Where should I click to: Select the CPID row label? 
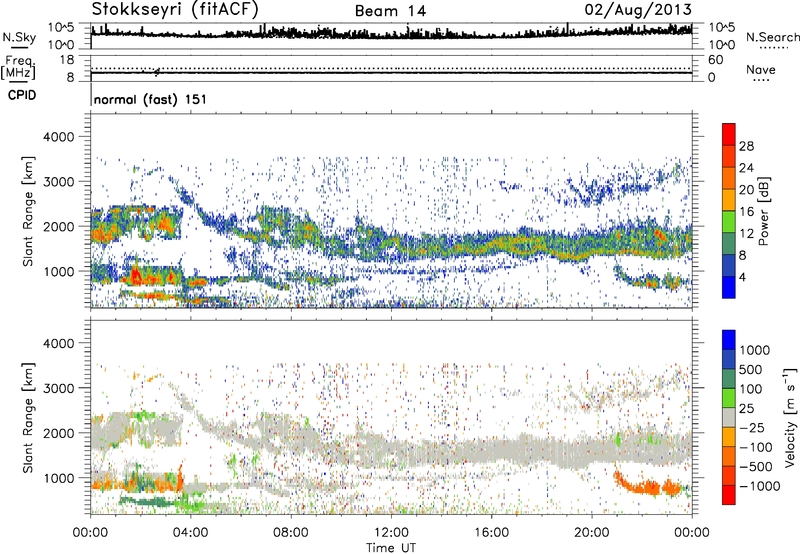(22, 95)
